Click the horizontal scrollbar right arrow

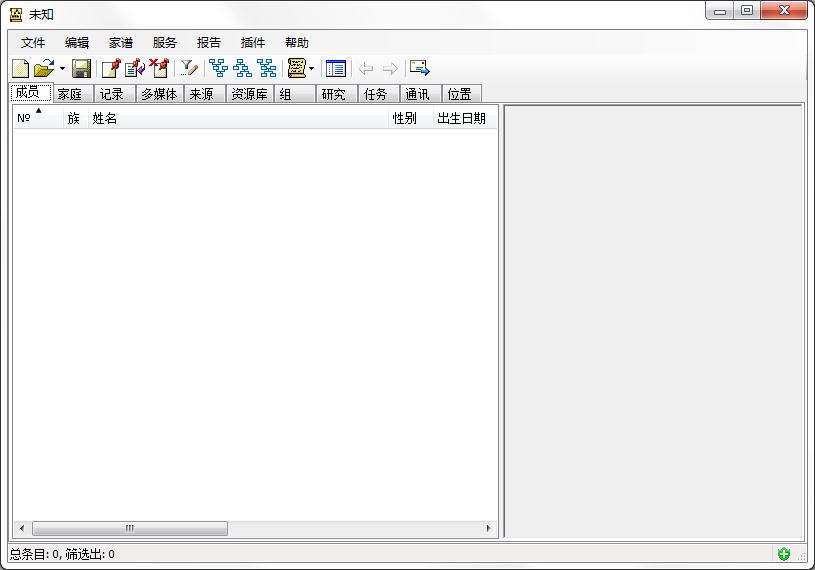pos(489,528)
